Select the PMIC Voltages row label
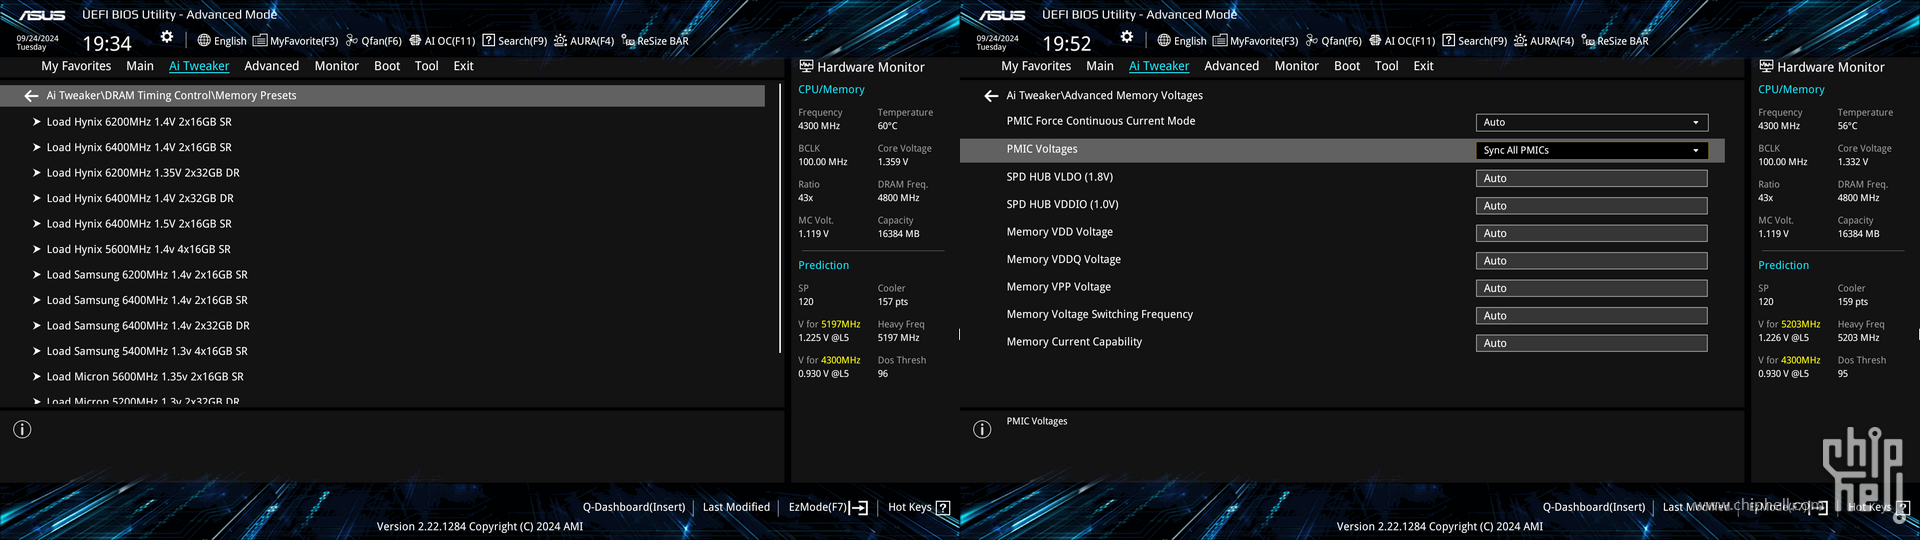The image size is (1920, 540). (1042, 149)
